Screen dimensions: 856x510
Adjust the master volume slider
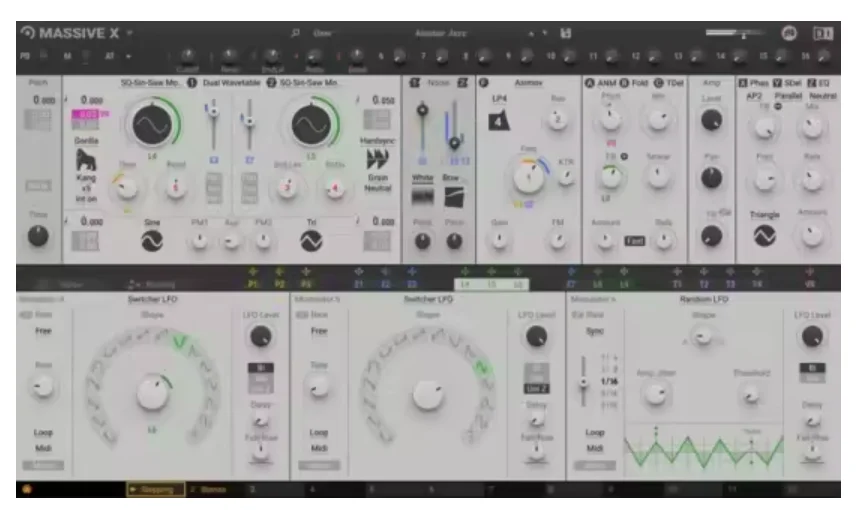point(733,33)
